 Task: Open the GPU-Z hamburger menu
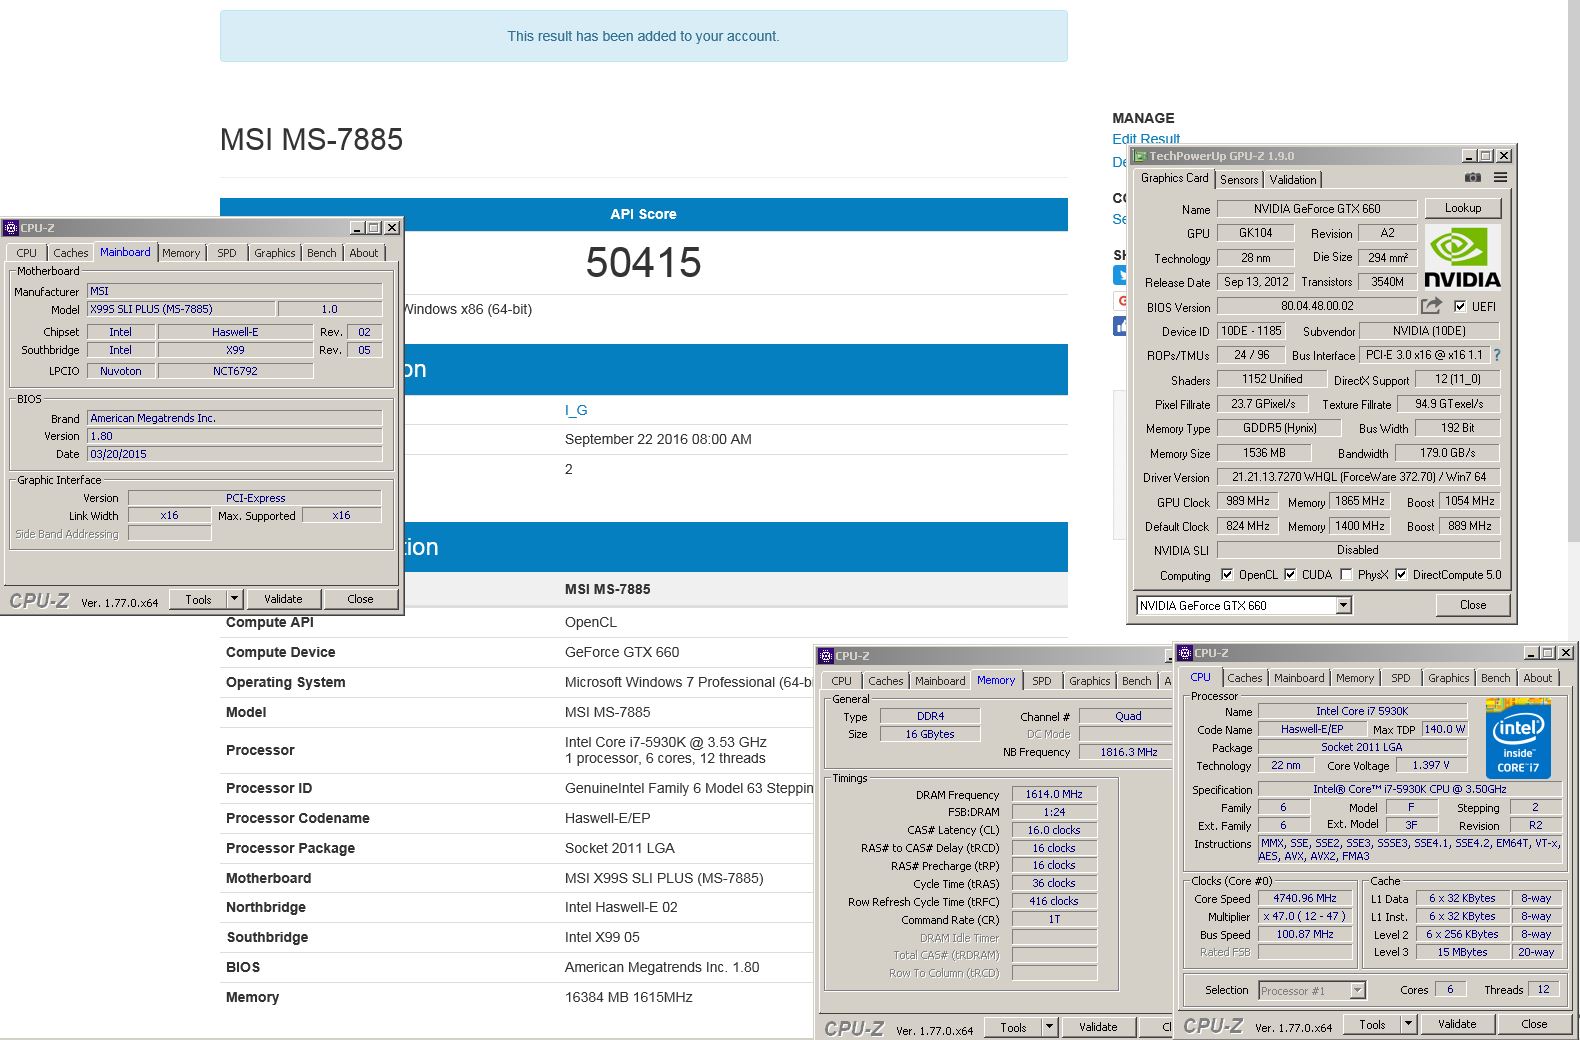[x=1500, y=178]
